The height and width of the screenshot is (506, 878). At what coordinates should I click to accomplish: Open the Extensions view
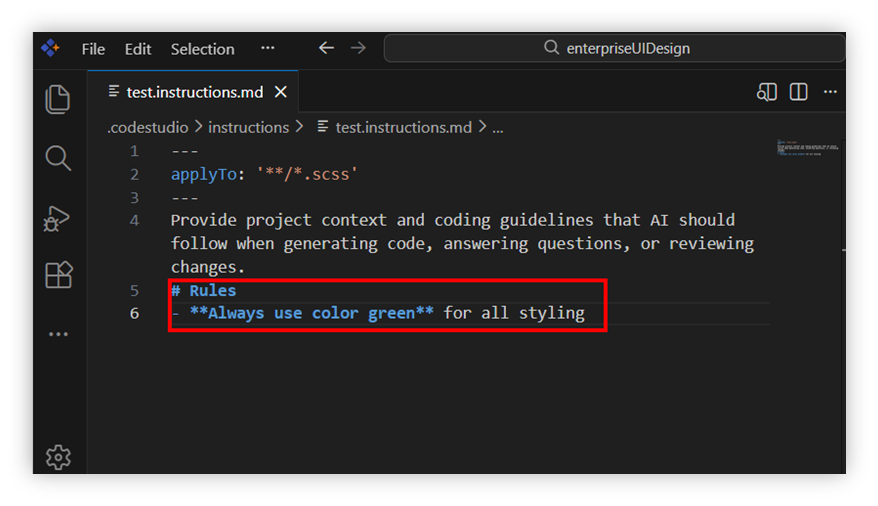click(58, 275)
